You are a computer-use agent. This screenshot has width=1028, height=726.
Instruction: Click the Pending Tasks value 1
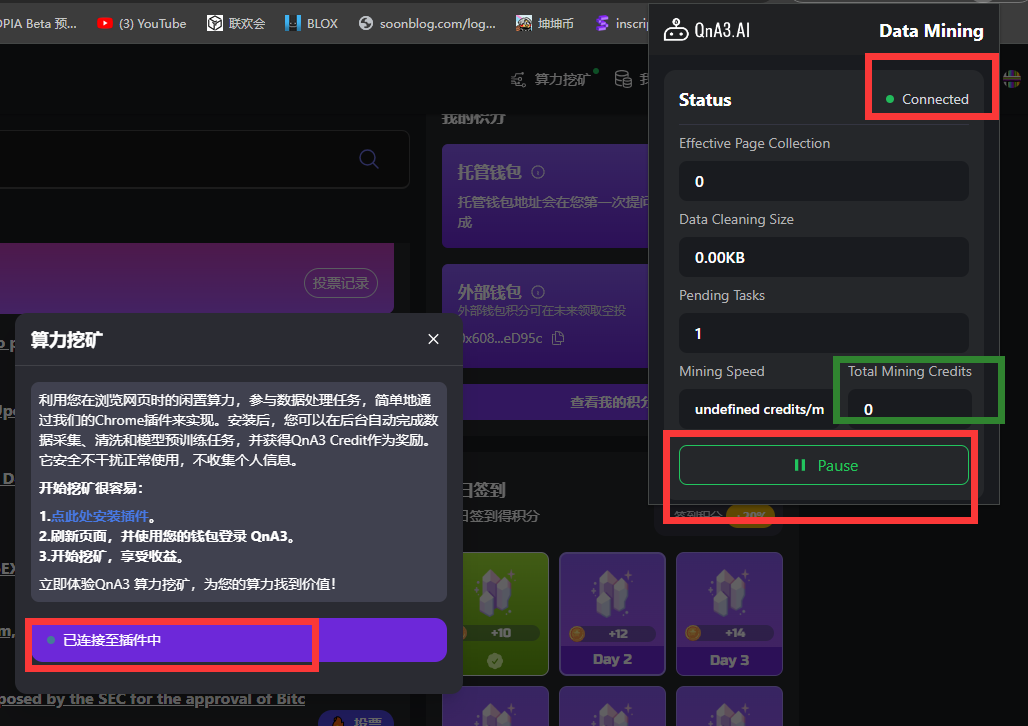[823, 333]
